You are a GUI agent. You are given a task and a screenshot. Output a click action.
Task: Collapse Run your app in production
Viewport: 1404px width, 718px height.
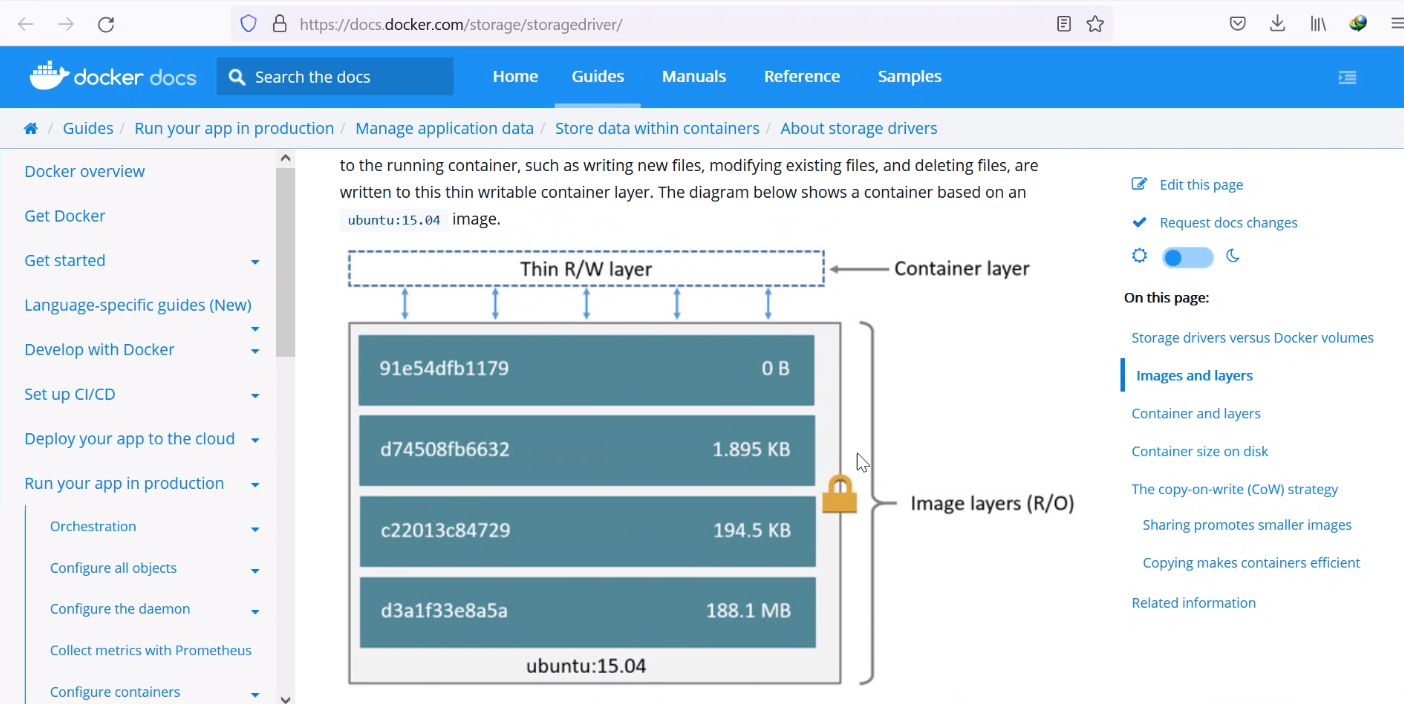click(x=255, y=485)
